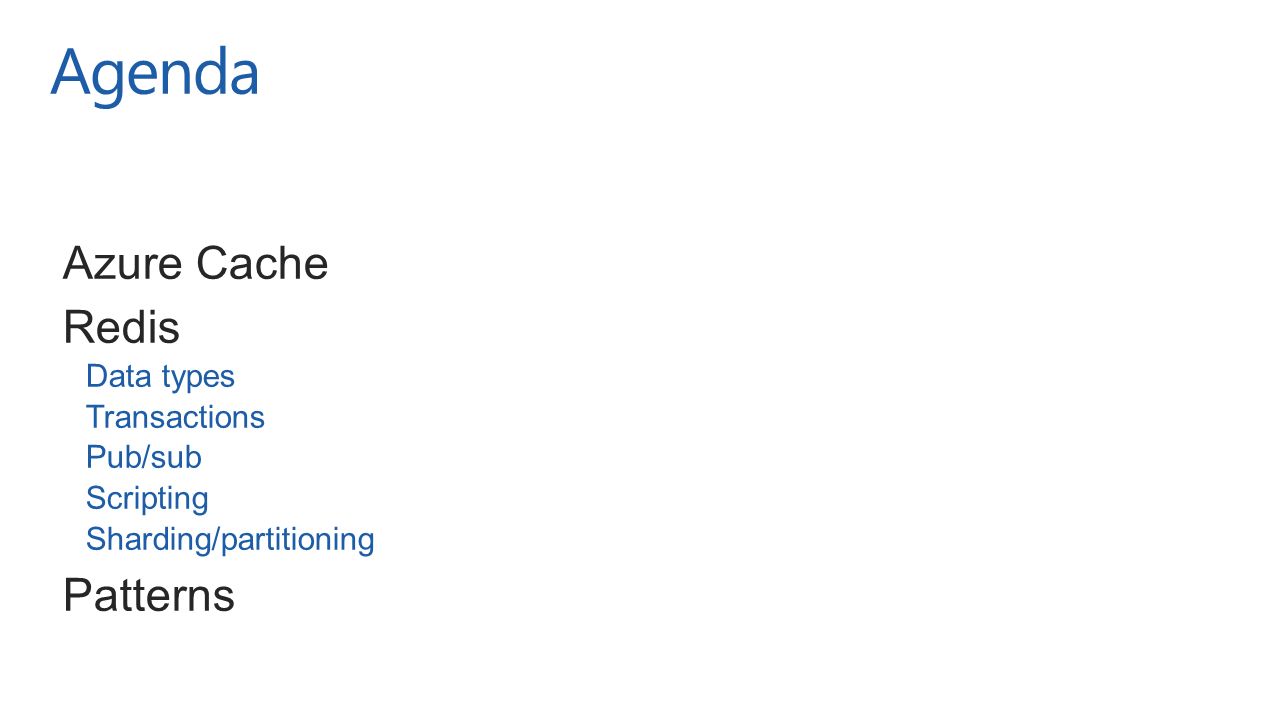The image size is (1280, 720).
Task: Select the Redis agenda heading
Action: [x=121, y=327]
